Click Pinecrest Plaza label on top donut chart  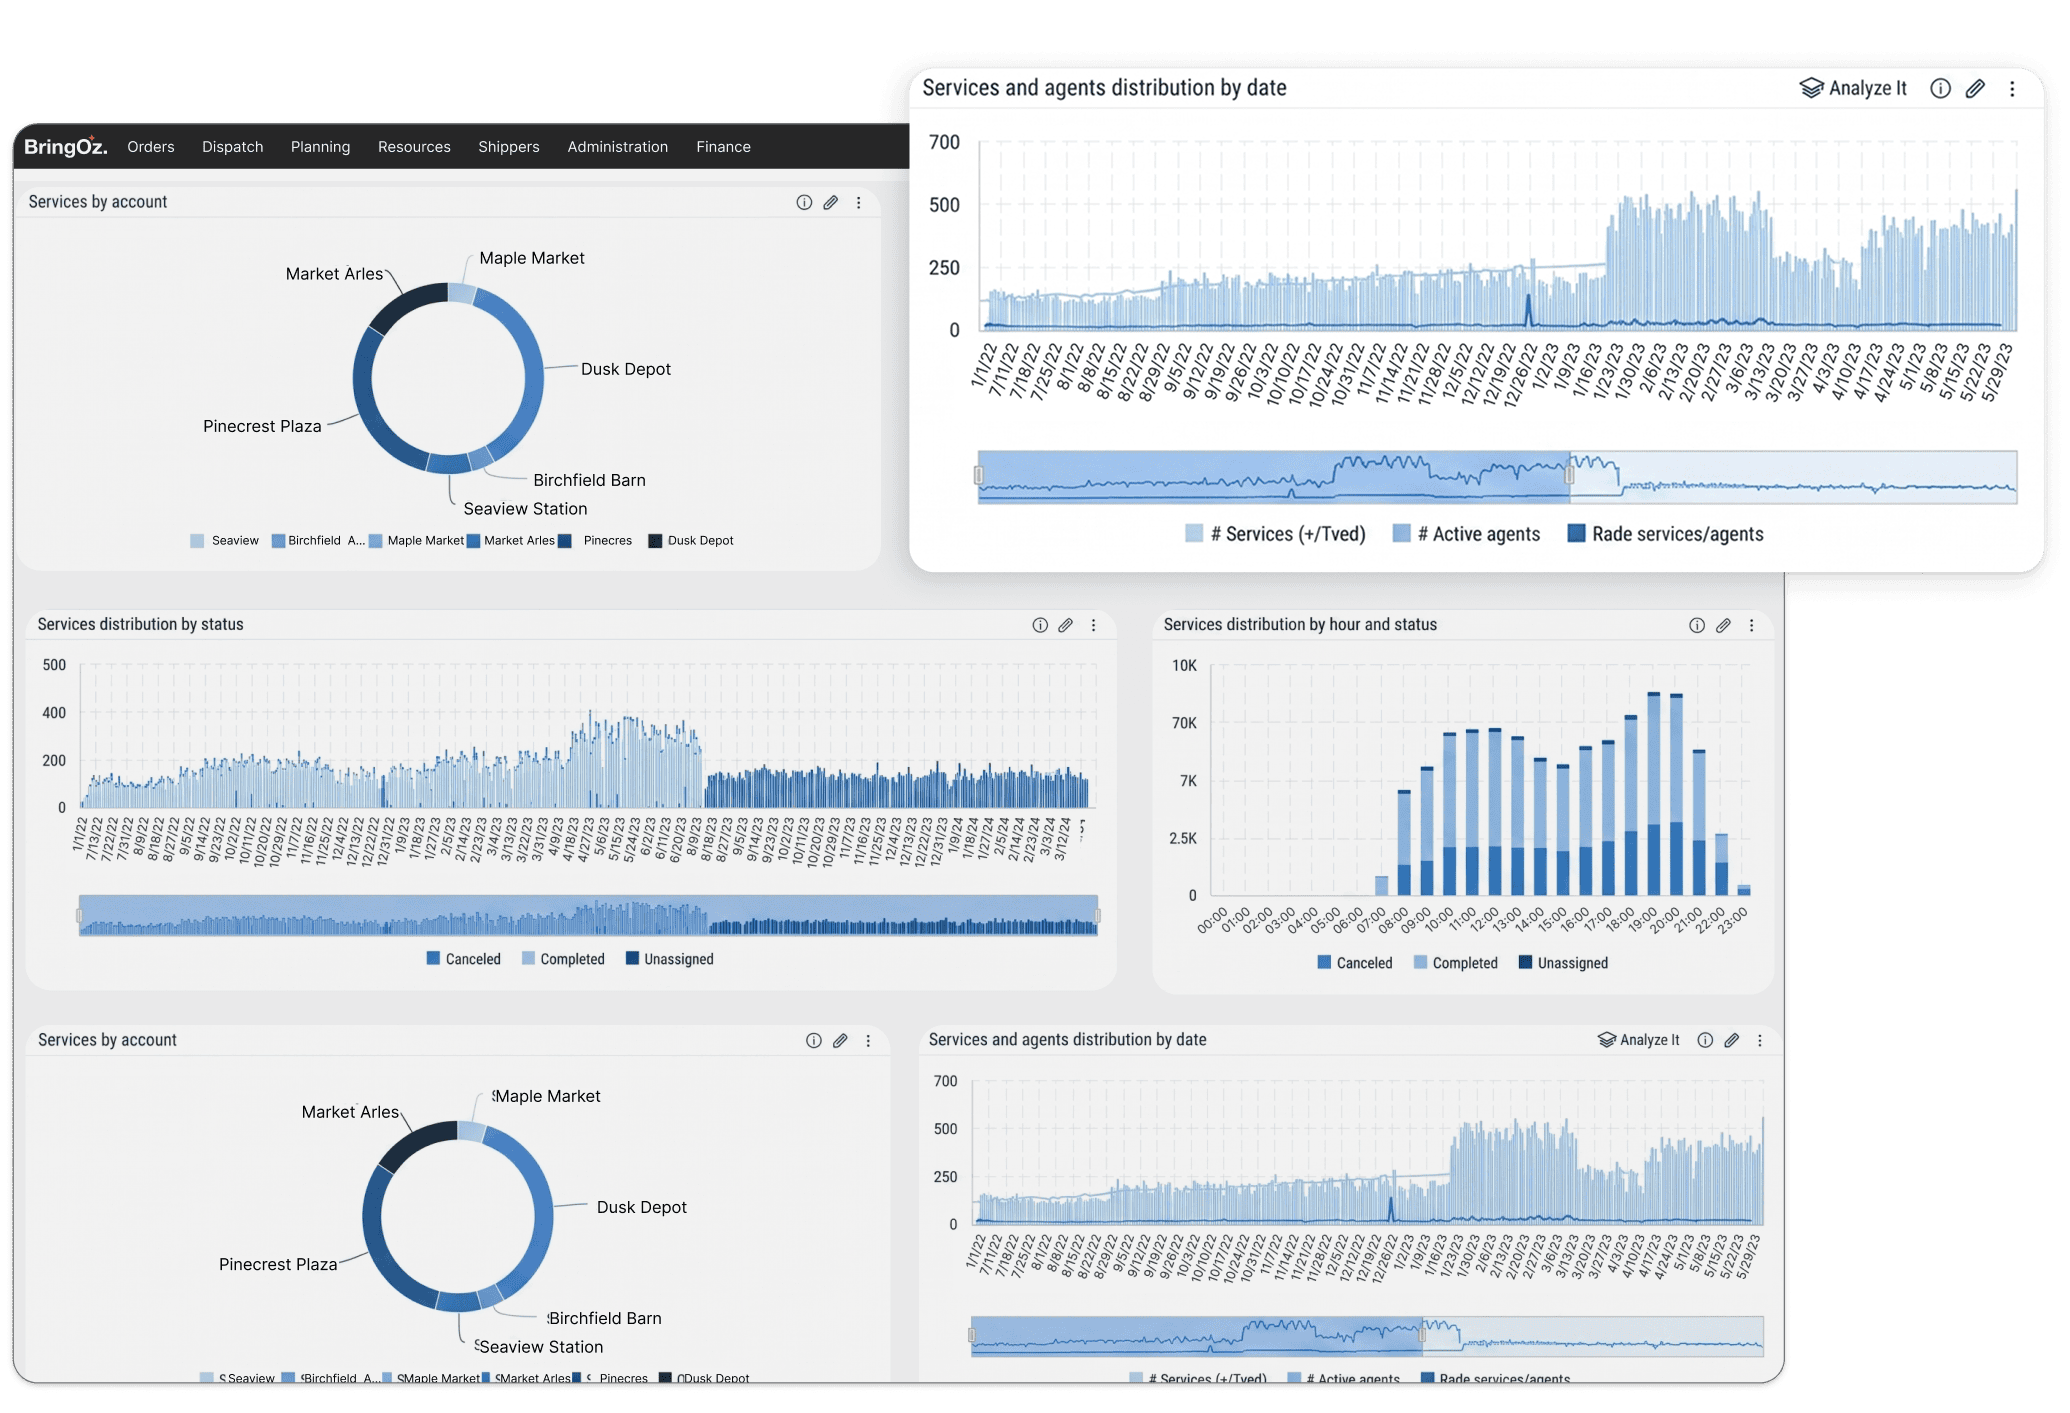[262, 426]
